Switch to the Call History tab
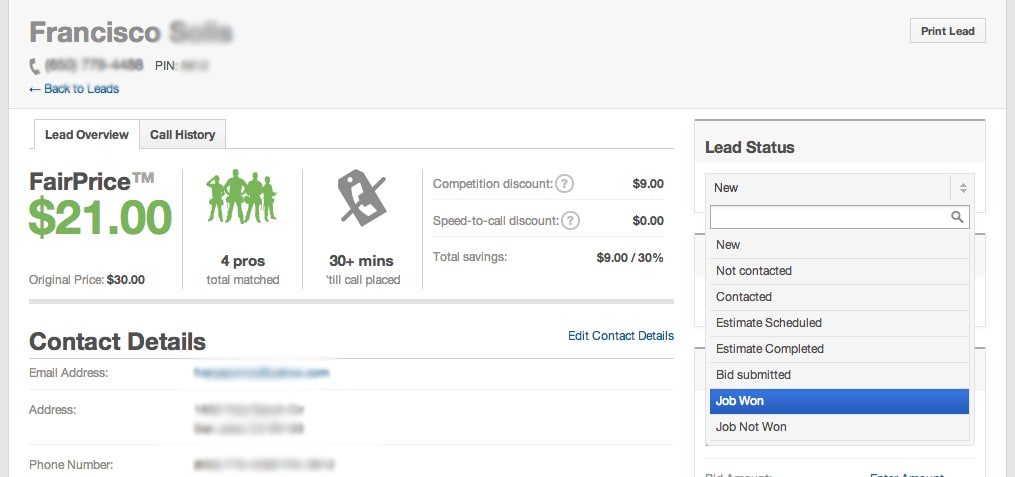The height and width of the screenshot is (477, 1015). pos(183,135)
